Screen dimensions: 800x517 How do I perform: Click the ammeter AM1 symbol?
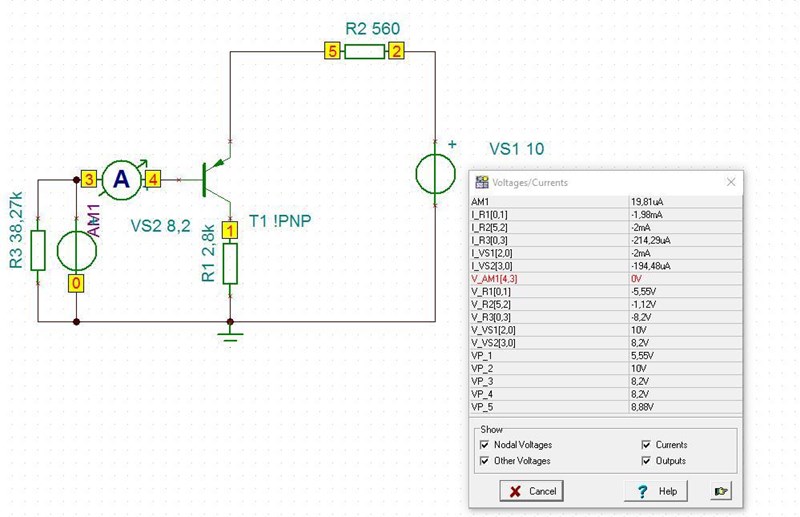coord(122,179)
